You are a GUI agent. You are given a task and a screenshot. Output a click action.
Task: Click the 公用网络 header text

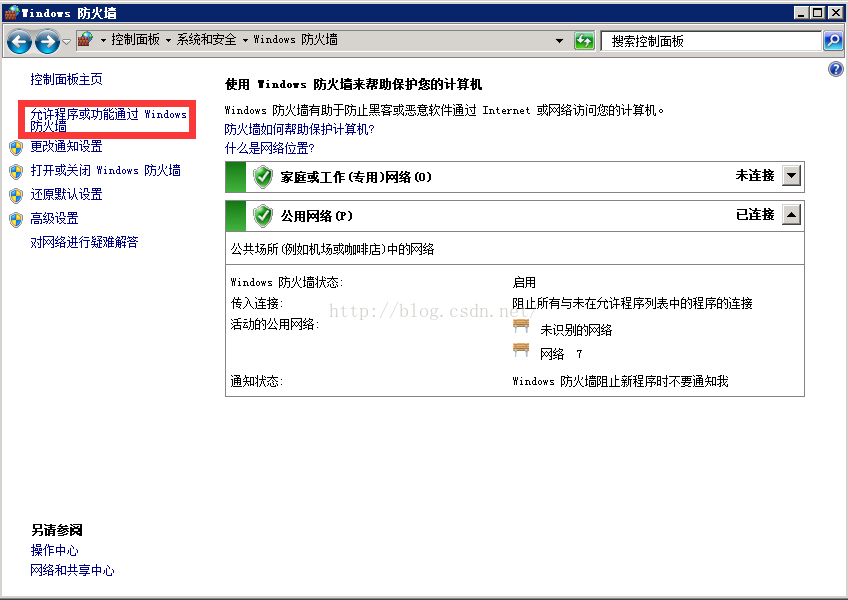(x=316, y=216)
